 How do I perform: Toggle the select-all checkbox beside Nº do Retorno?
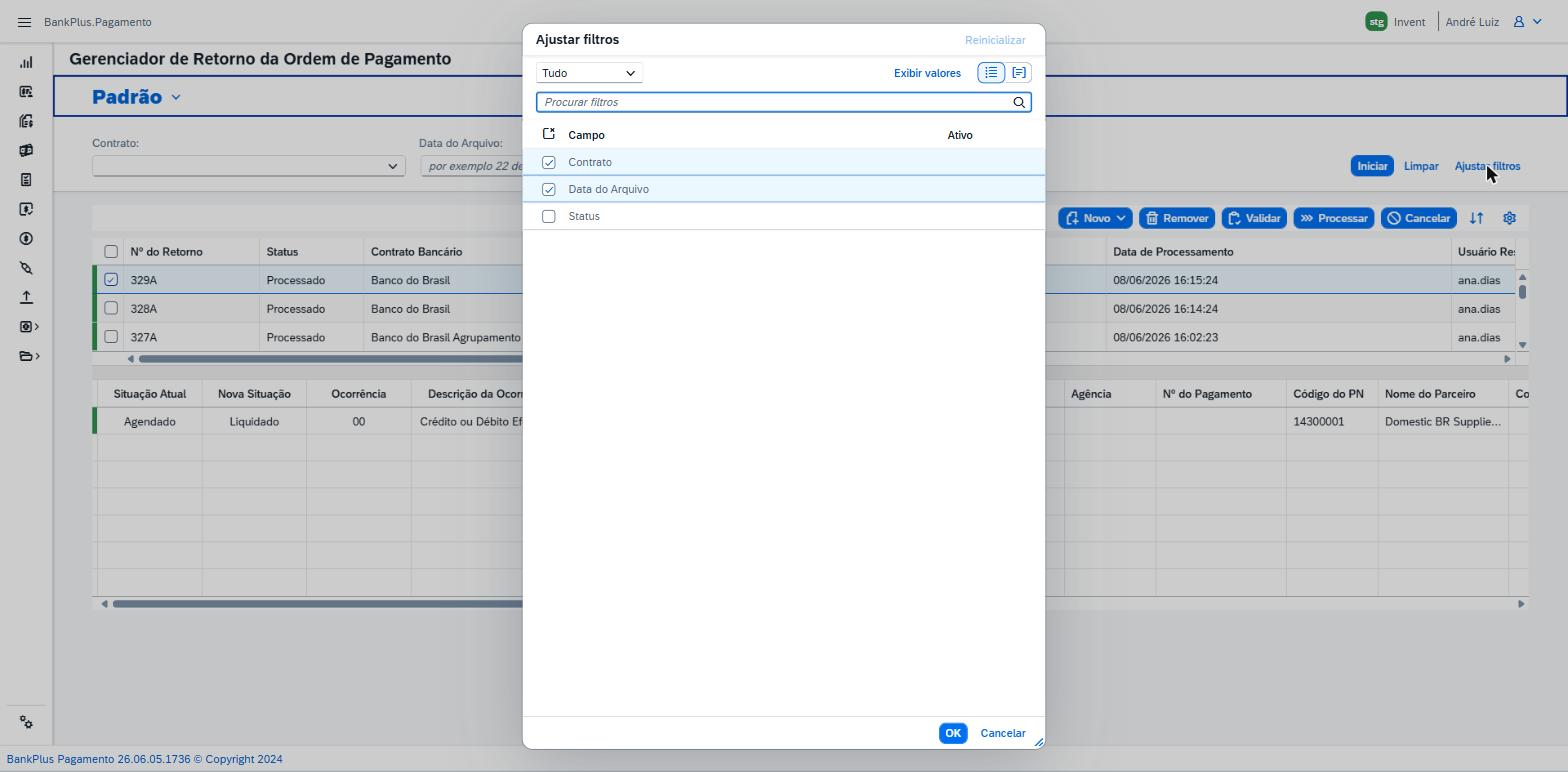(x=111, y=252)
